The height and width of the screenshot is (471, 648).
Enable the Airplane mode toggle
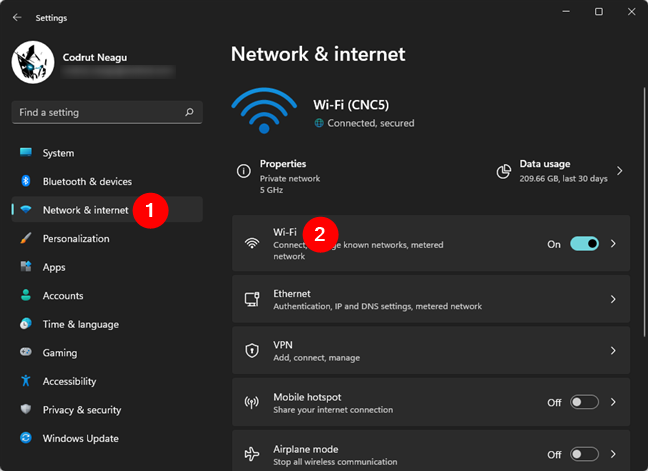tap(584, 454)
